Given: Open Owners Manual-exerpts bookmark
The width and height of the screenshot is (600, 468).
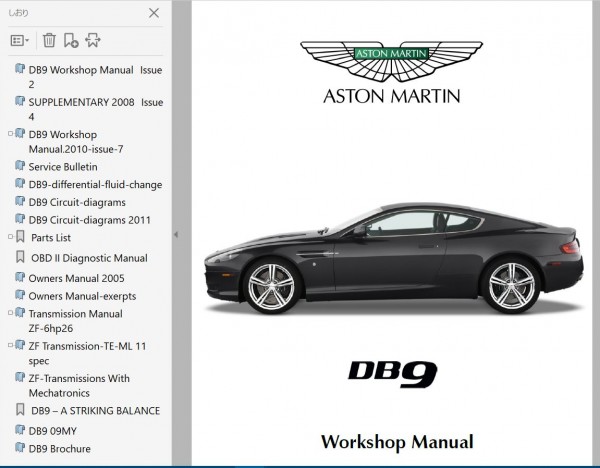Looking at the screenshot, I should click(82, 296).
